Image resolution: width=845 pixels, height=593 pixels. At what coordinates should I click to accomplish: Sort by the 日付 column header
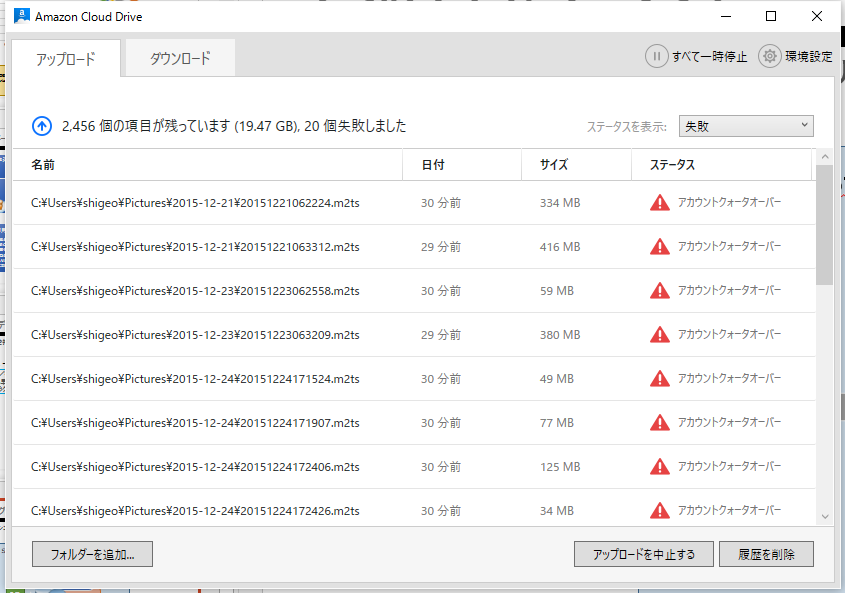coord(462,165)
